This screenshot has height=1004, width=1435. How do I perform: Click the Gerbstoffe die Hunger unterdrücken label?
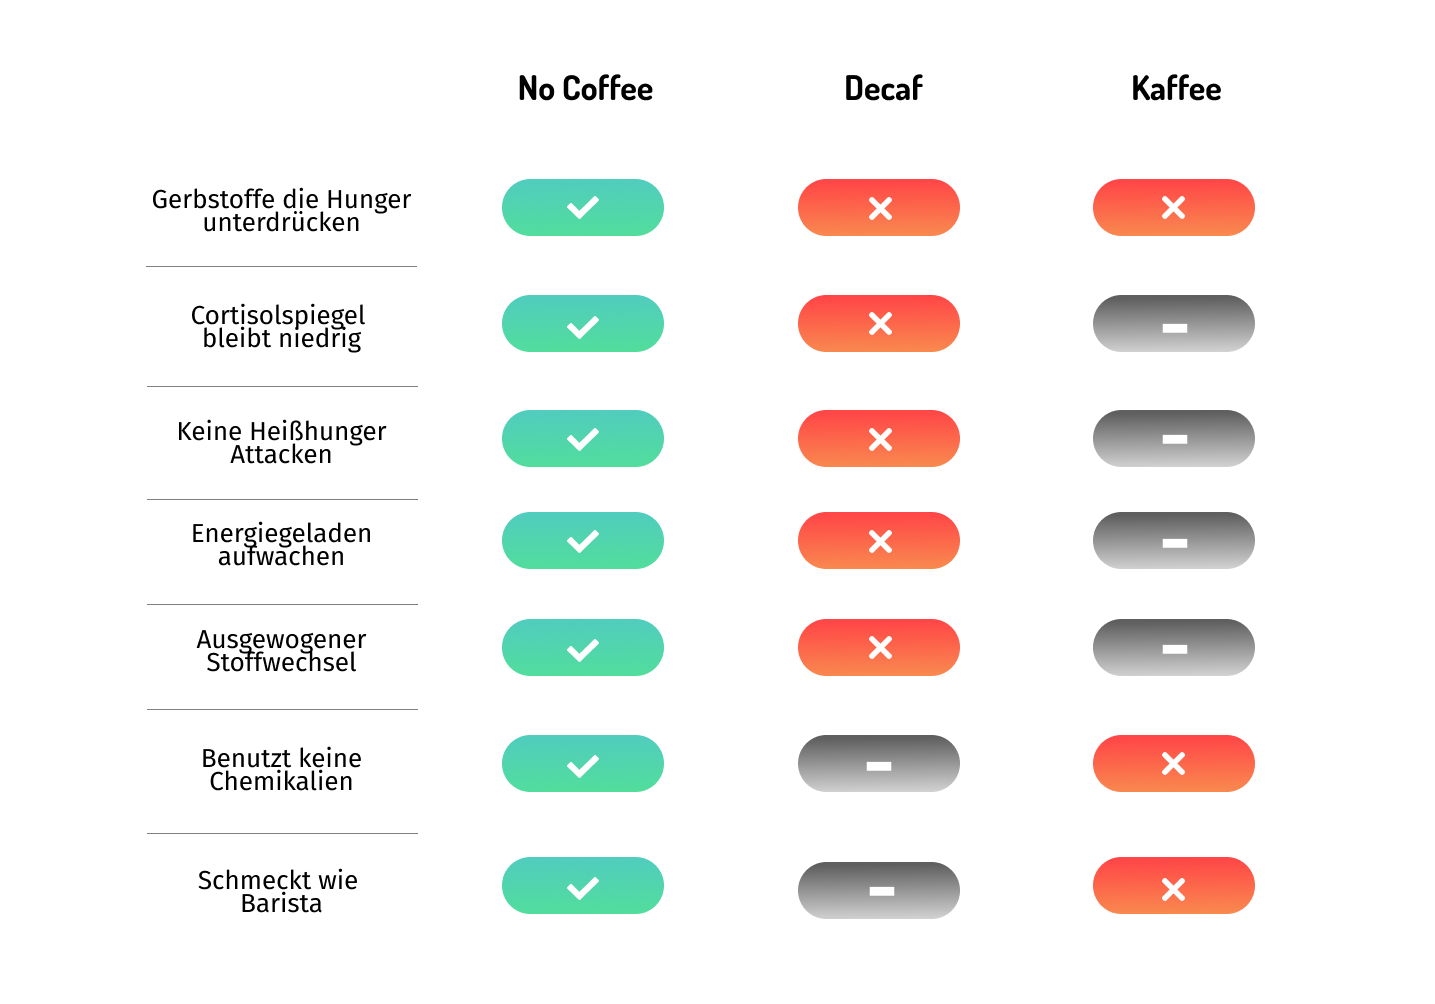click(x=281, y=211)
